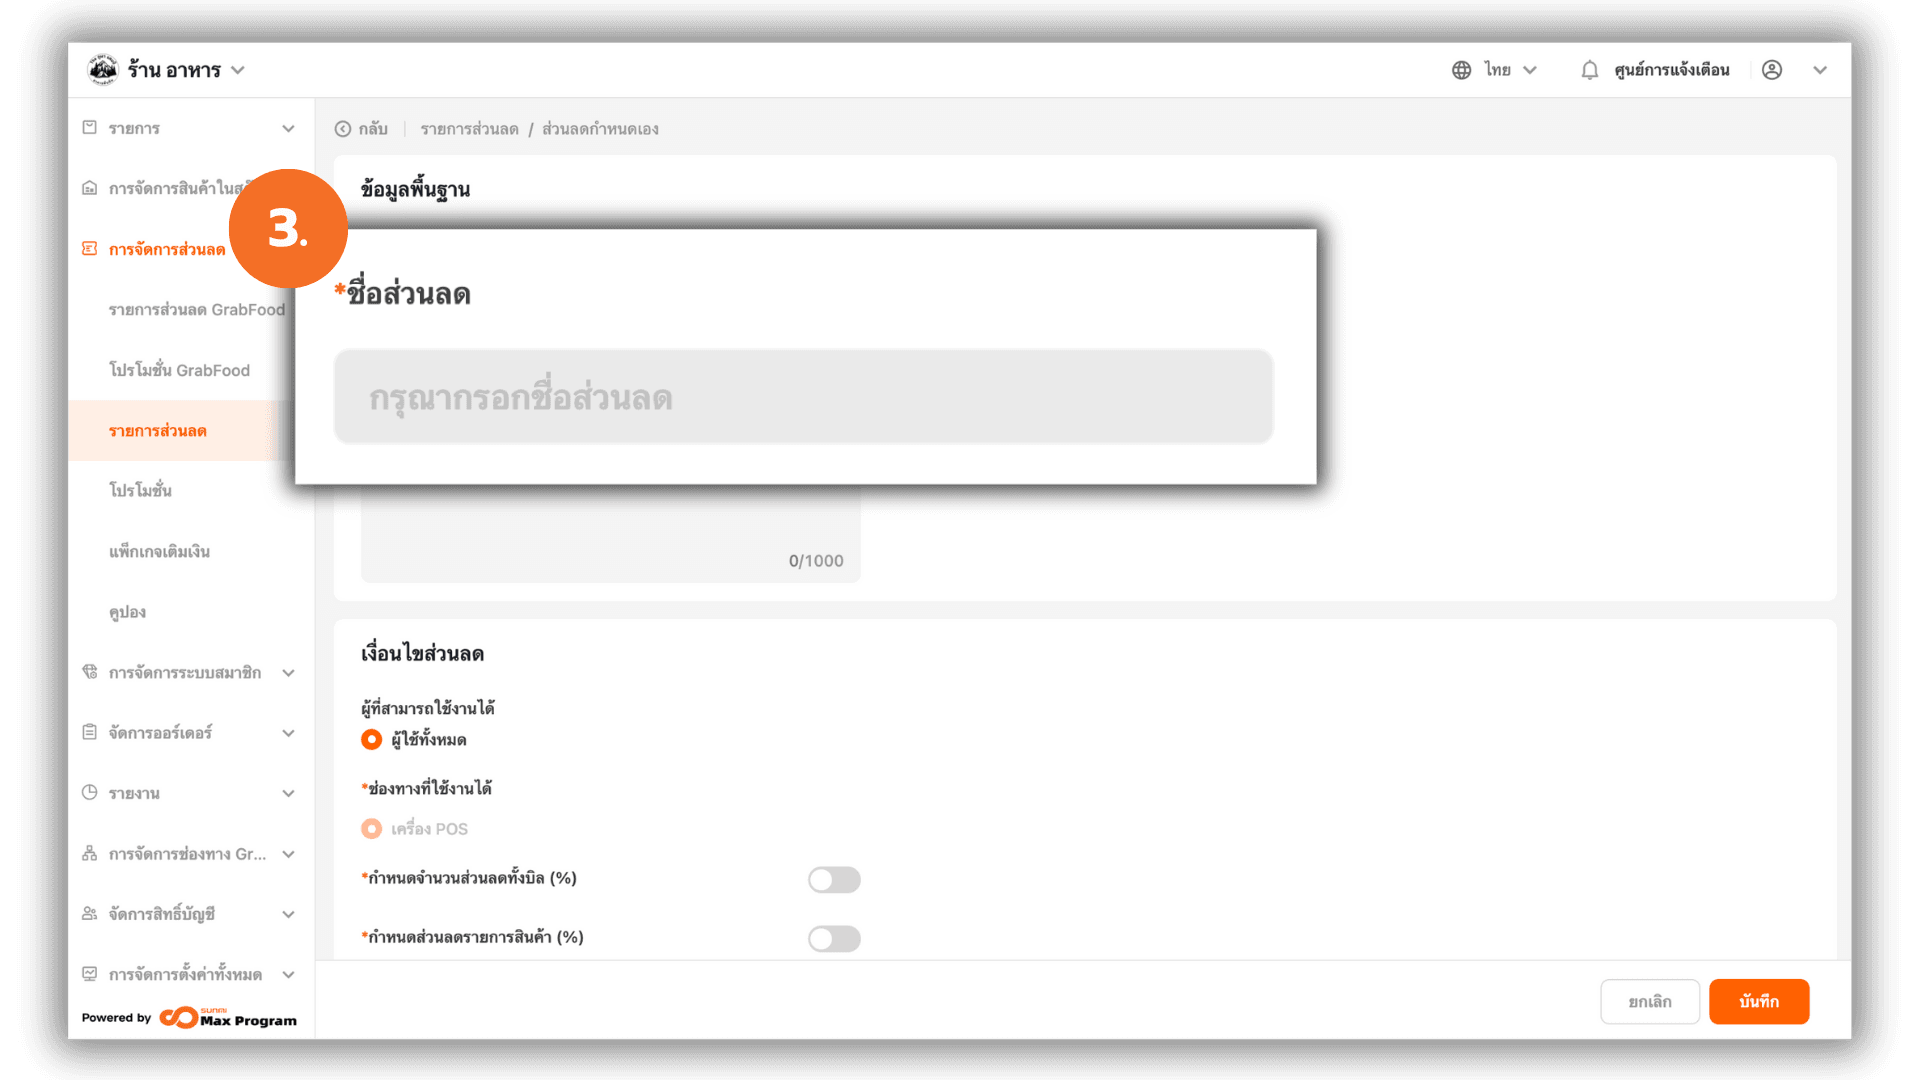Expand the การจัดการระบบสมาชิก menu chevron
1920x1080 pixels.
[x=288, y=673]
